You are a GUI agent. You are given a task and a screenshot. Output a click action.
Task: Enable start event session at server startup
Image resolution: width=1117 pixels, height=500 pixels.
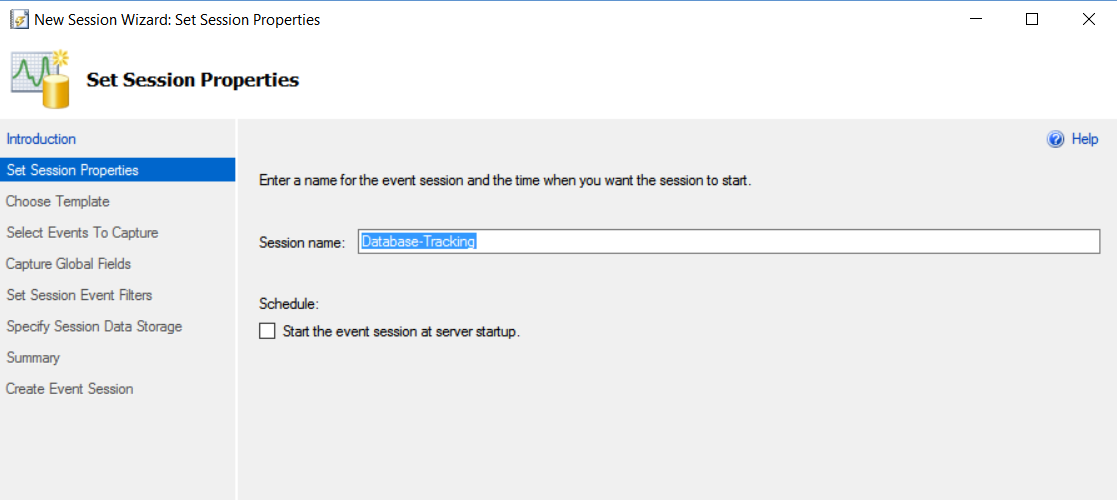(267, 332)
